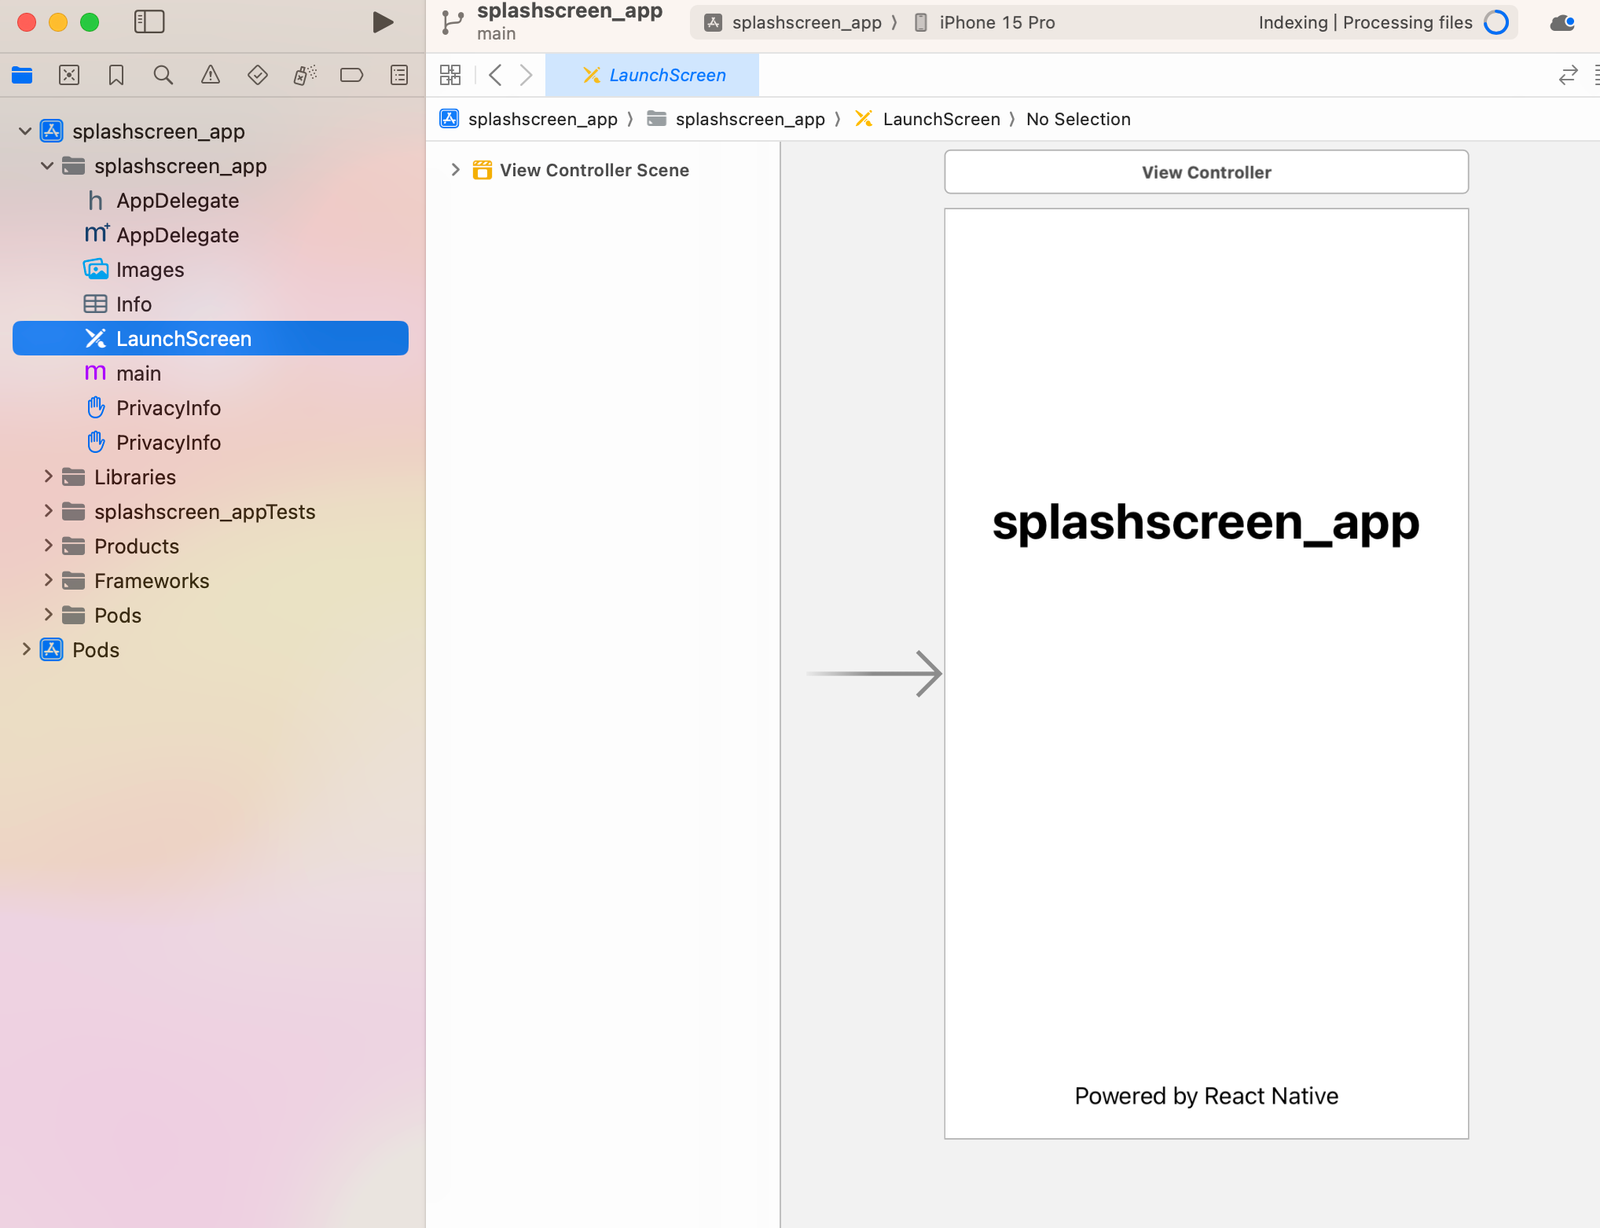Open the Breakpoint navigator tag icon
This screenshot has height=1228, width=1600.
click(351, 74)
